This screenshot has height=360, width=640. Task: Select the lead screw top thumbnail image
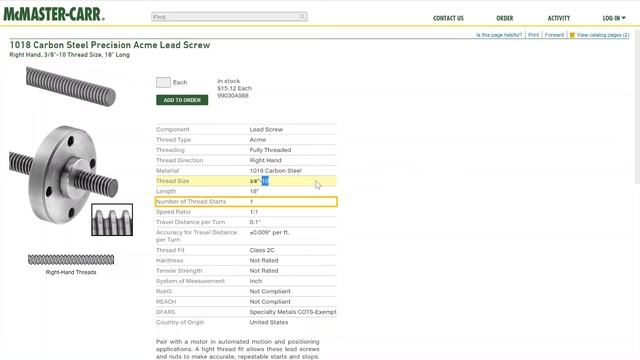71,87
